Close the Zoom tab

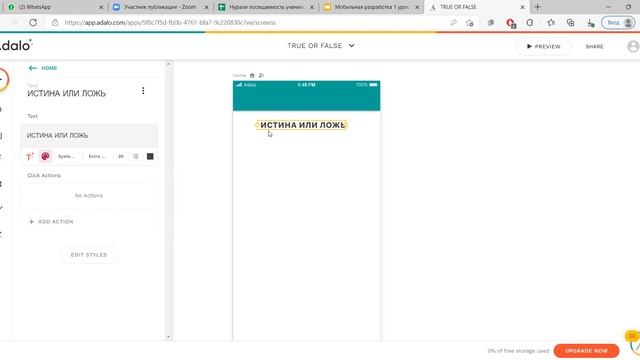[207, 7]
